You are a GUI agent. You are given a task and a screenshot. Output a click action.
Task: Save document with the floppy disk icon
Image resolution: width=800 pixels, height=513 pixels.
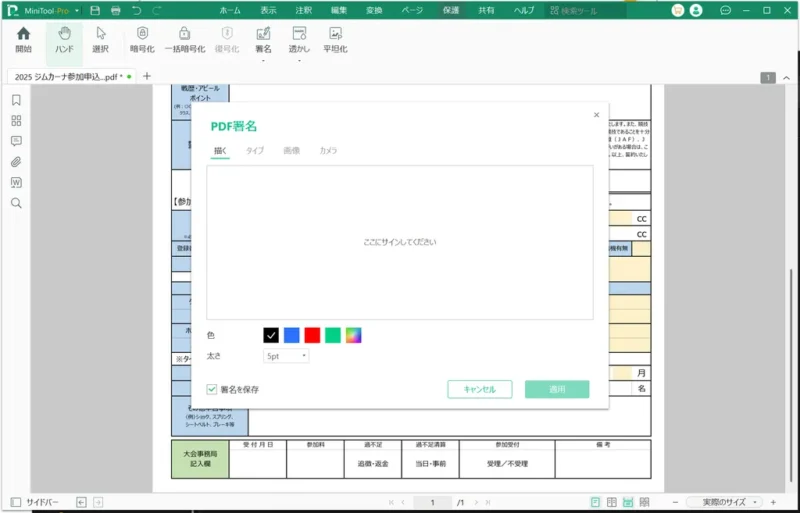95,10
